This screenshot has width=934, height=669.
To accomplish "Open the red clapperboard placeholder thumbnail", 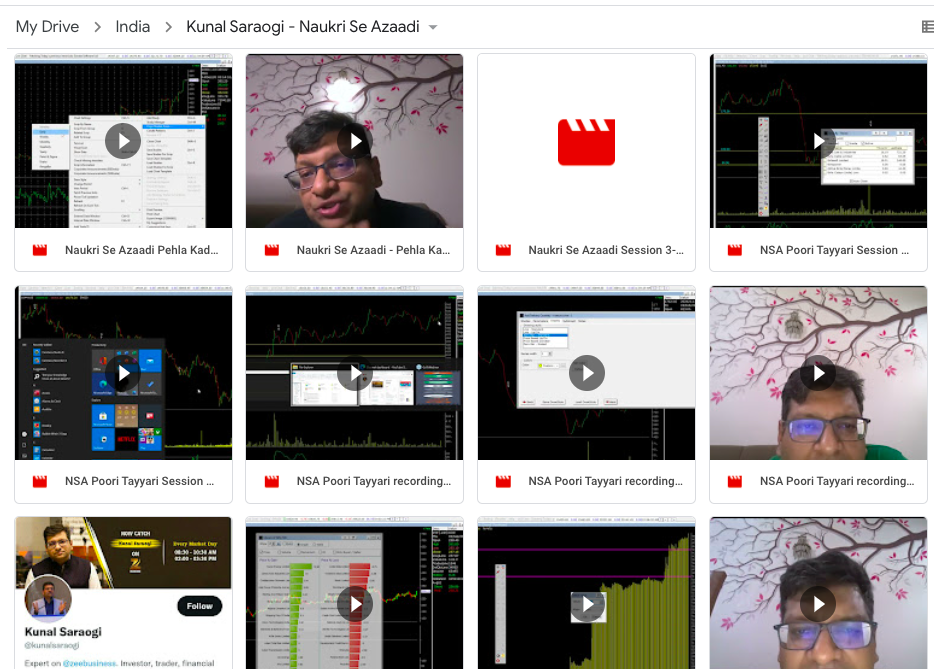I will pyautogui.click(x=586, y=141).
